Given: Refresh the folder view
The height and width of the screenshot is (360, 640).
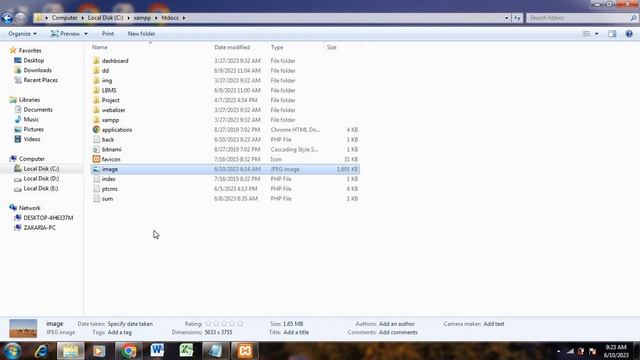Looking at the screenshot, I should tap(517, 18).
